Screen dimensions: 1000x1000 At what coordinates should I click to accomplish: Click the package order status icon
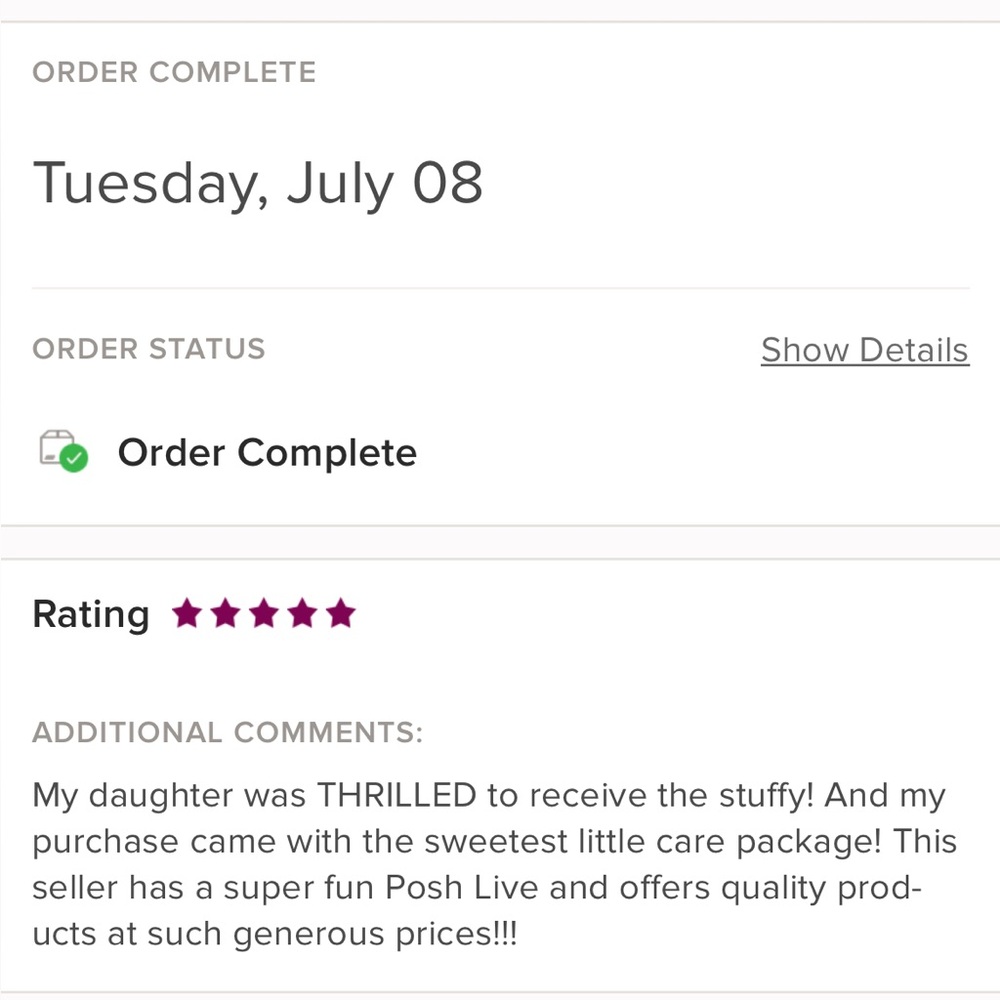[57, 447]
